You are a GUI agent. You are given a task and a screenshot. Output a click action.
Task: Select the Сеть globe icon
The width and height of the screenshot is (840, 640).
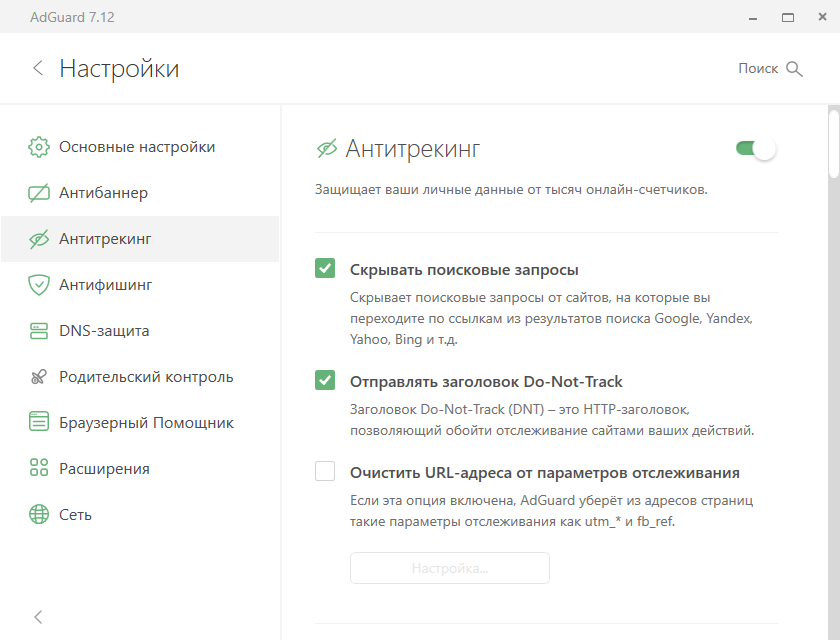38,514
